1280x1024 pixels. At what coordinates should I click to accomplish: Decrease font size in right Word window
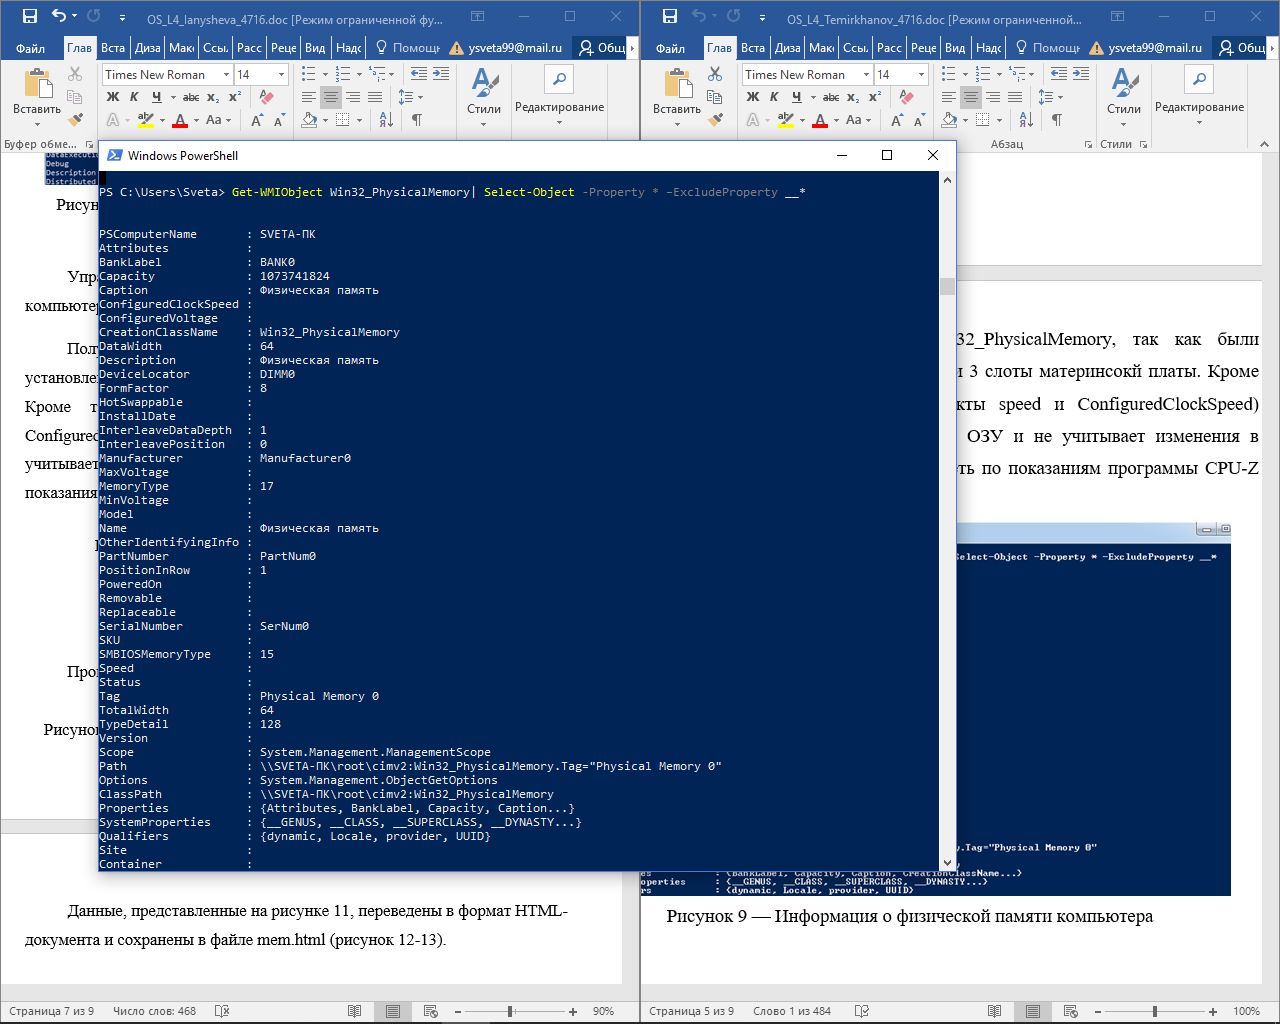click(x=919, y=120)
